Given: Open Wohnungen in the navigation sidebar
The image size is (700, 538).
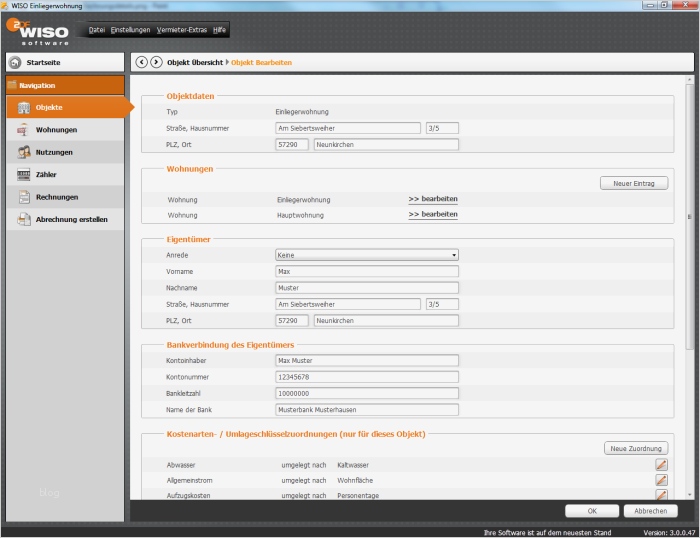Looking at the screenshot, I should click(x=56, y=130).
